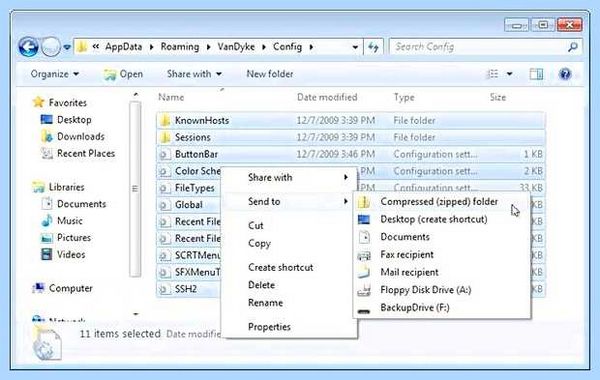This screenshot has width=600, height=380.
Task: Expand the arrow after Roaming breadcrumb
Action: (209, 47)
